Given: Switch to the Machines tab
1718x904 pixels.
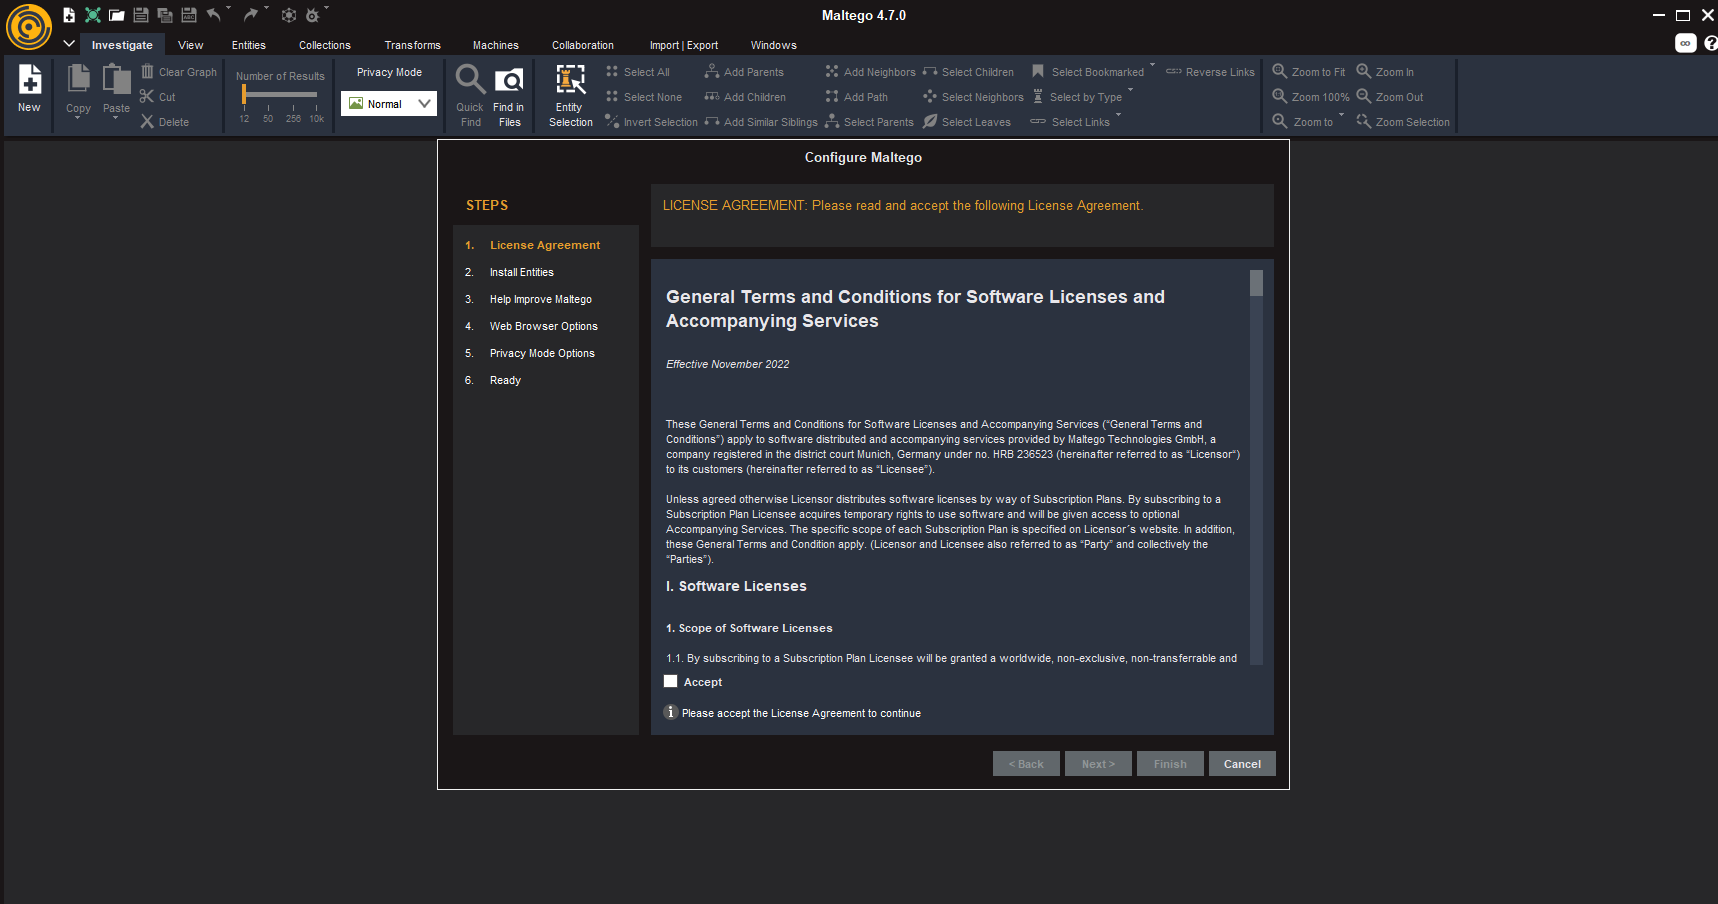Looking at the screenshot, I should pyautogui.click(x=496, y=45).
